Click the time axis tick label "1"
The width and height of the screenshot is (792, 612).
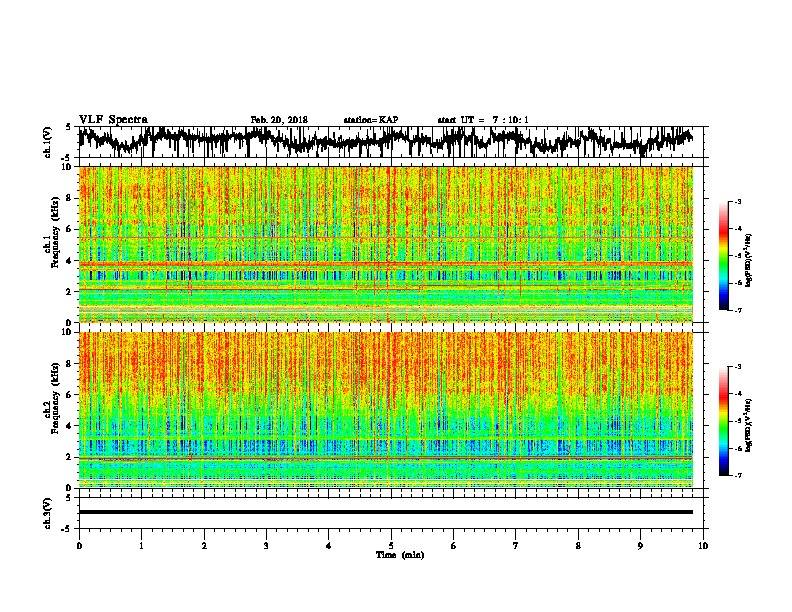click(x=141, y=546)
